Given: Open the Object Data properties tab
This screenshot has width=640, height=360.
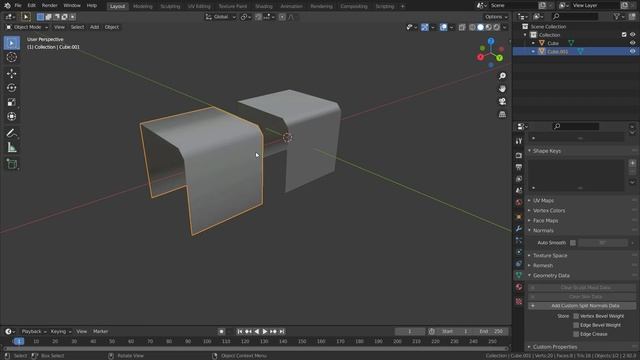Looking at the screenshot, I should click(x=519, y=275).
